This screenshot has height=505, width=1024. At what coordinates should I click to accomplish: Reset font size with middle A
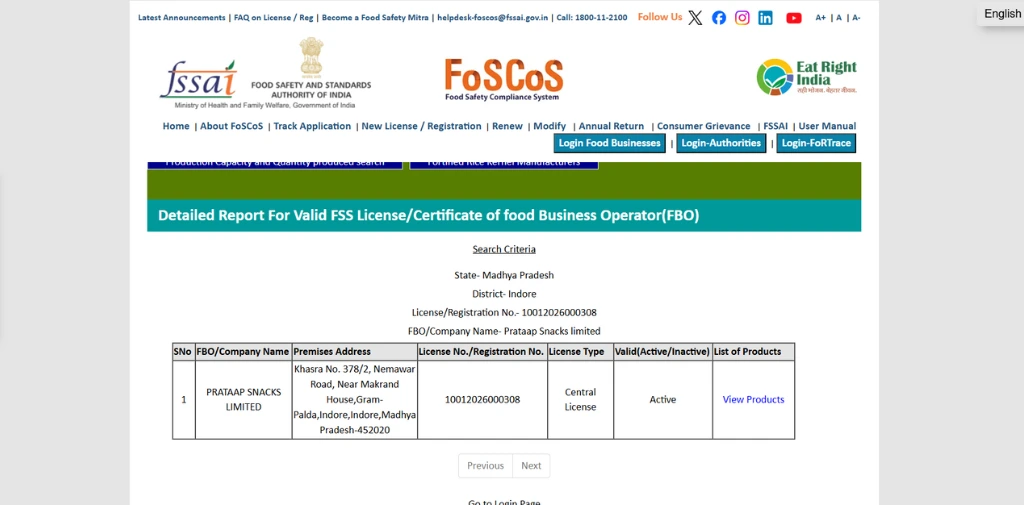tap(839, 18)
